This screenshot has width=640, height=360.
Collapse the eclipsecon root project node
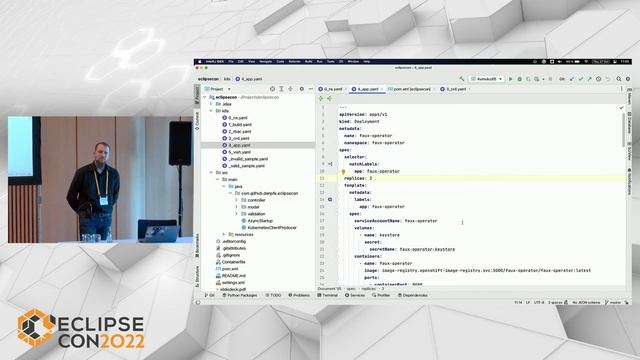pyautogui.click(x=205, y=97)
